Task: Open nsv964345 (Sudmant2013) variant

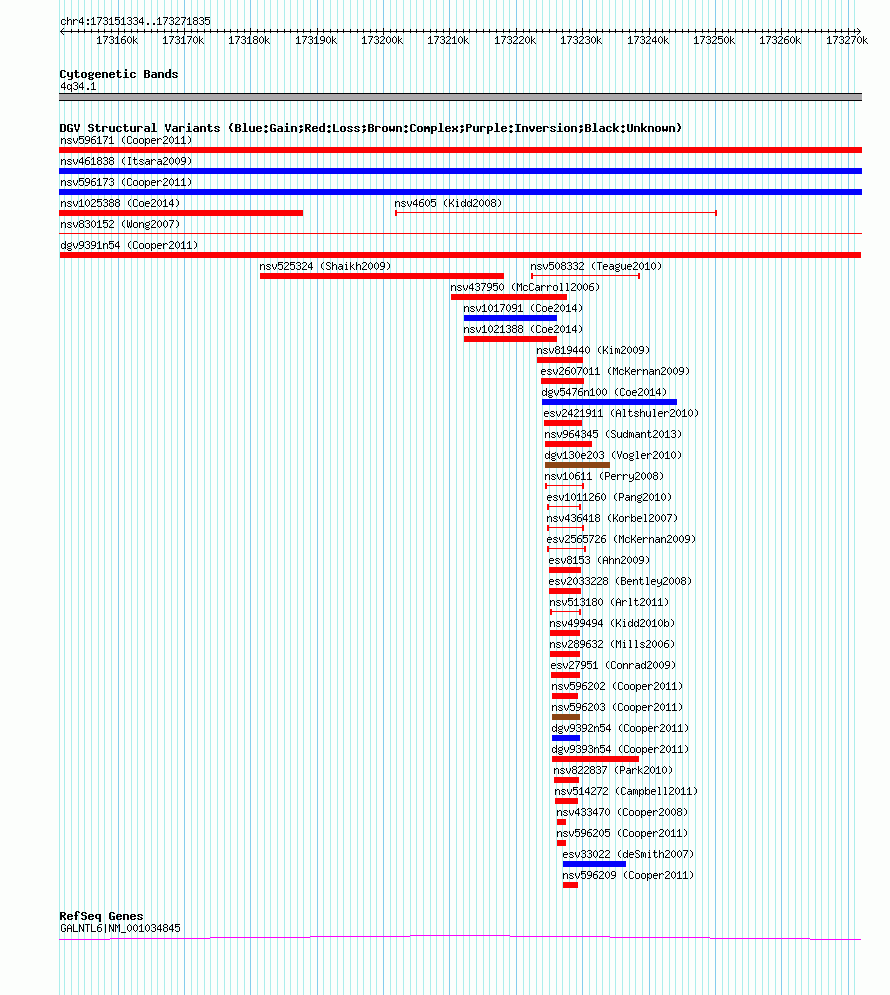Action: (568, 444)
